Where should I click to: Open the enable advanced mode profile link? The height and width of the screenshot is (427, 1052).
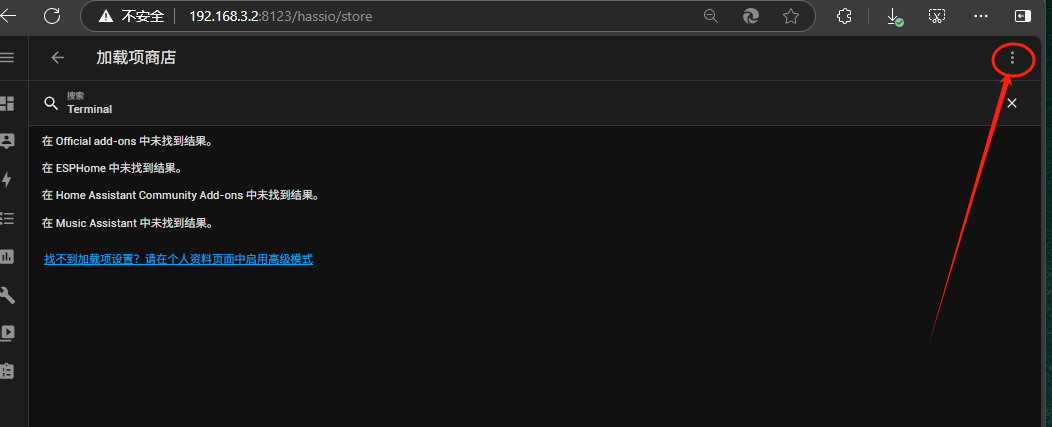coord(178,259)
